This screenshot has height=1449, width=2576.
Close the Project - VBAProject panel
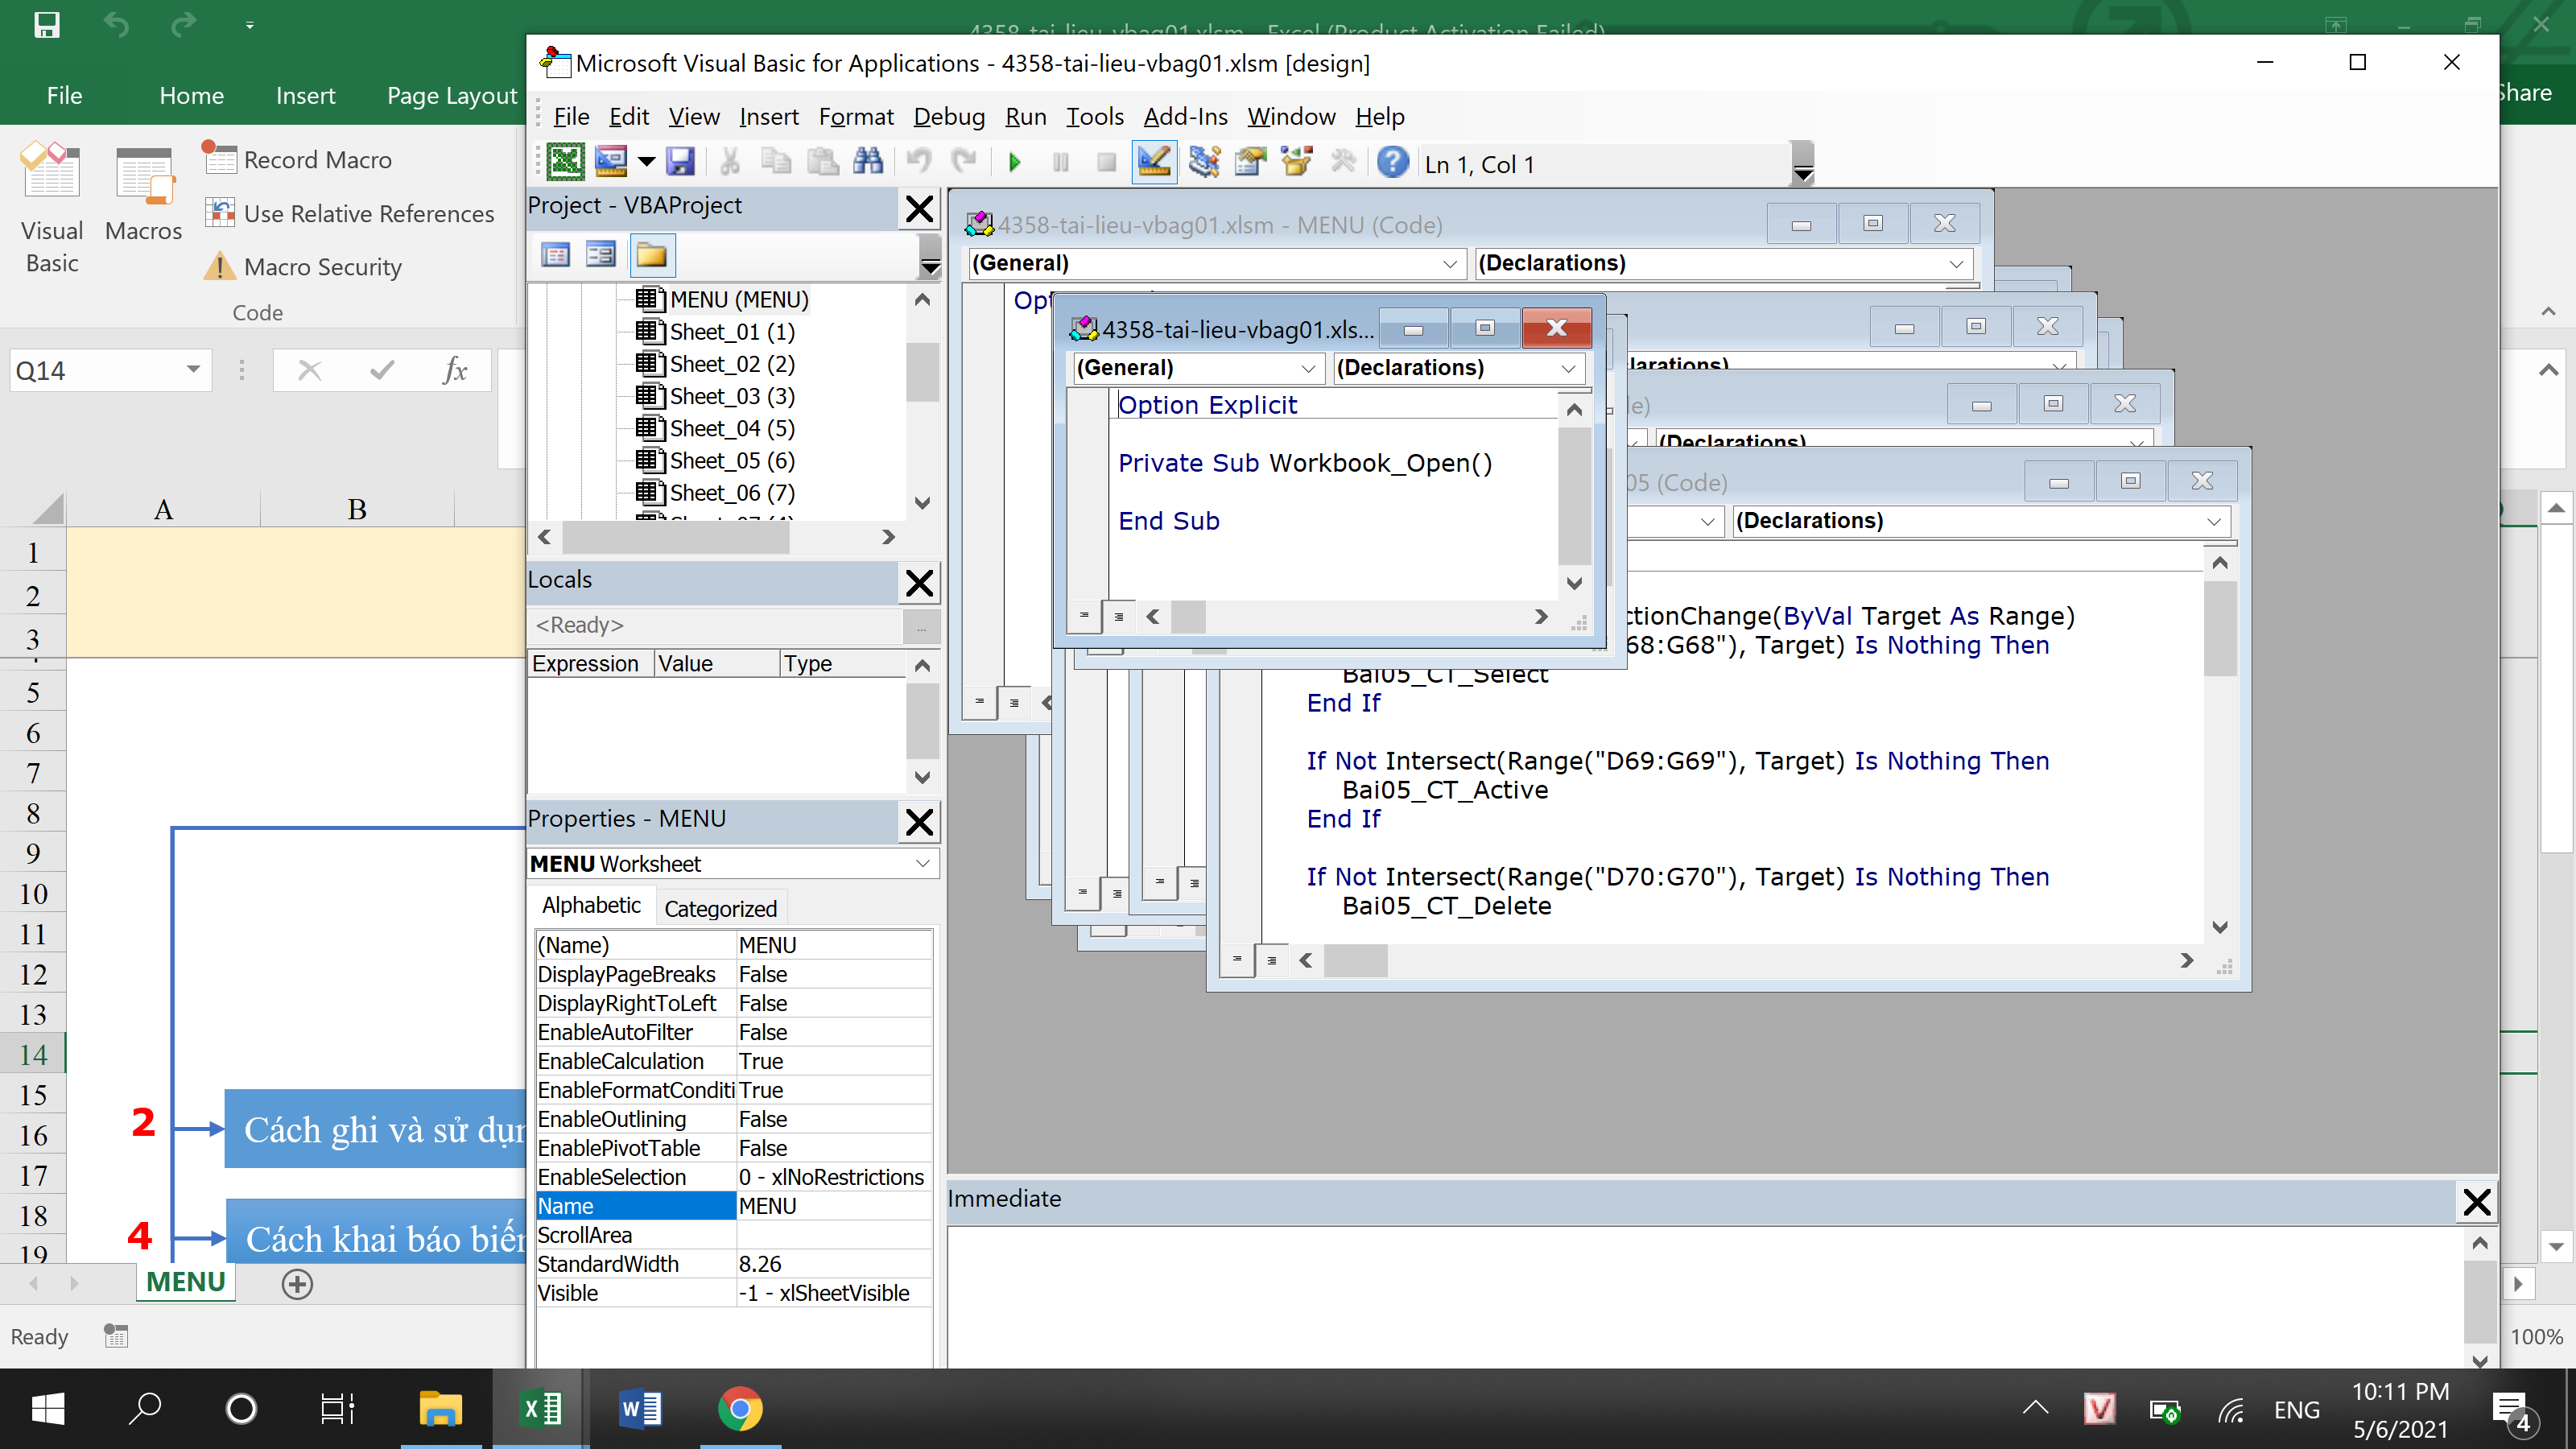[x=919, y=208]
